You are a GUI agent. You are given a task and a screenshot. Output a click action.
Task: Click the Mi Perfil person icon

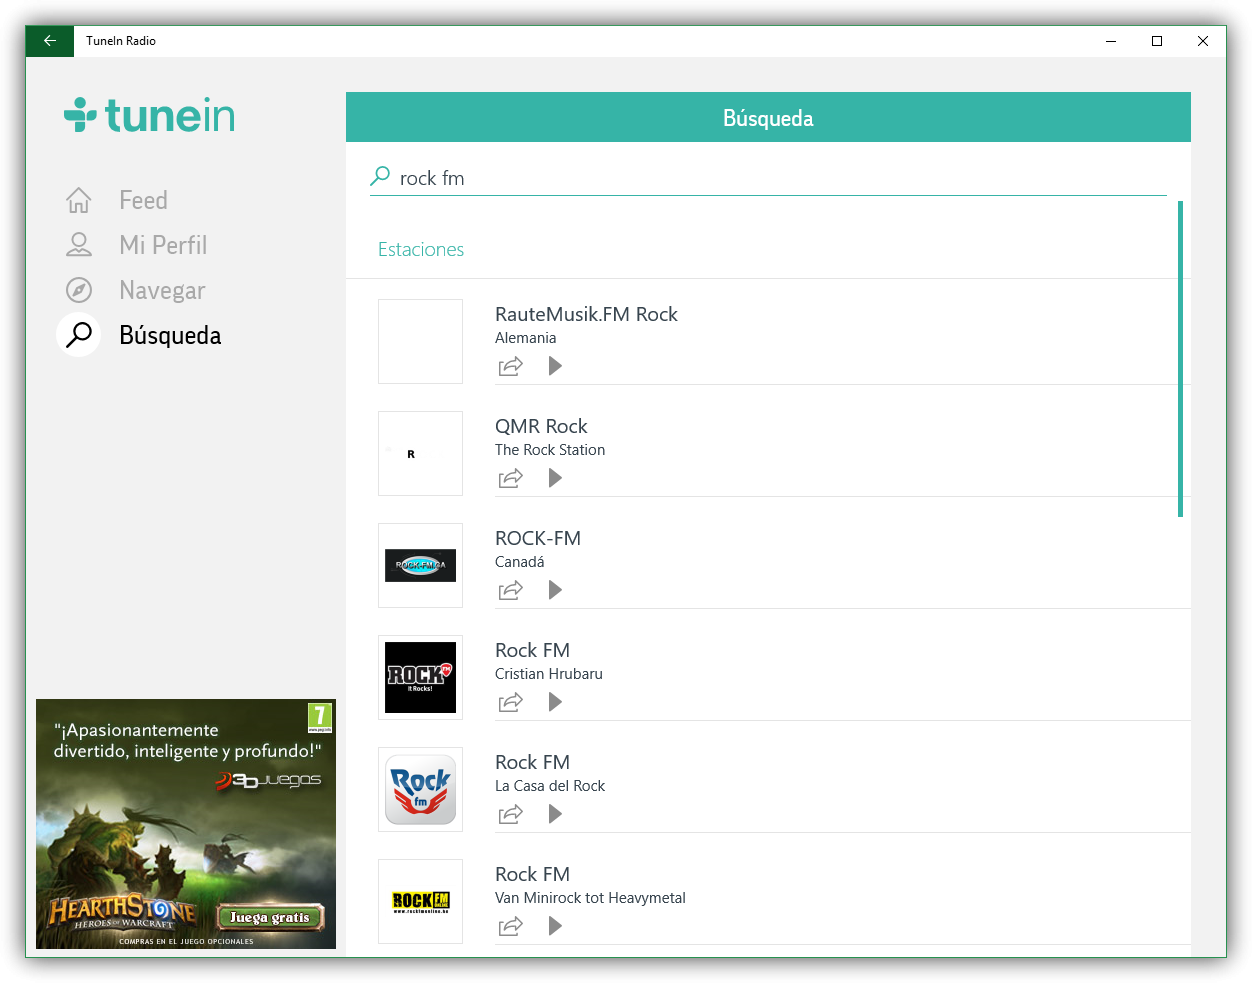(79, 245)
